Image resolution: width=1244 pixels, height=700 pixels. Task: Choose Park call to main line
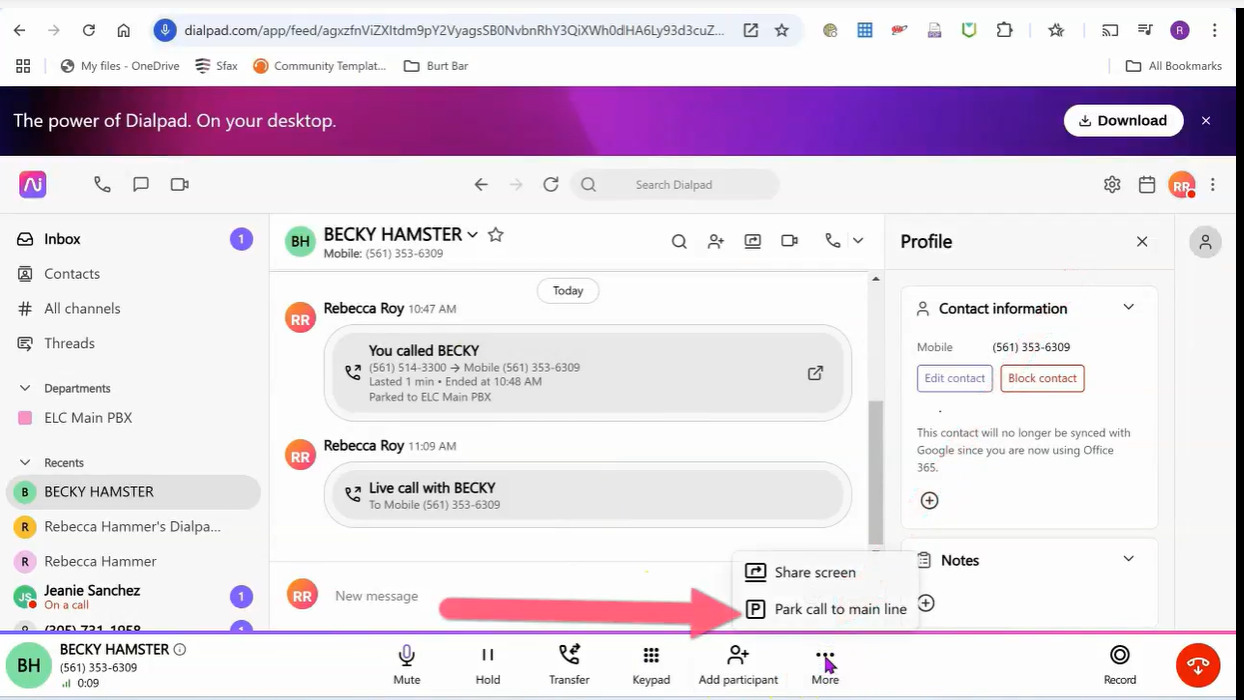point(825,609)
